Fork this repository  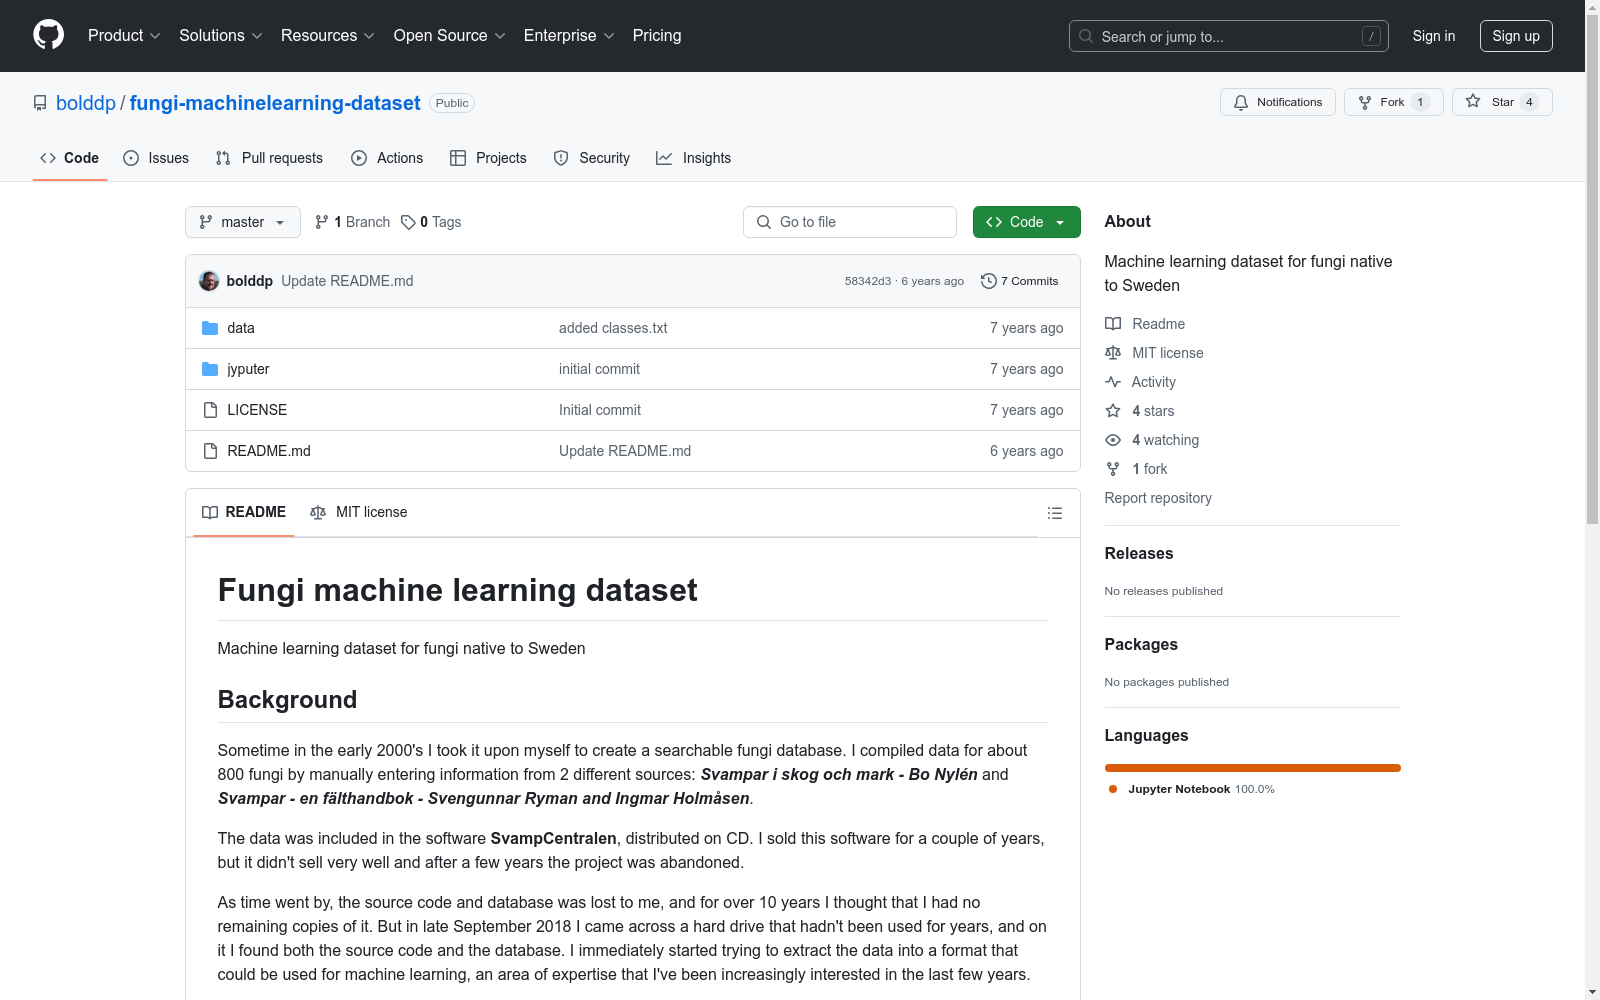click(x=1394, y=102)
